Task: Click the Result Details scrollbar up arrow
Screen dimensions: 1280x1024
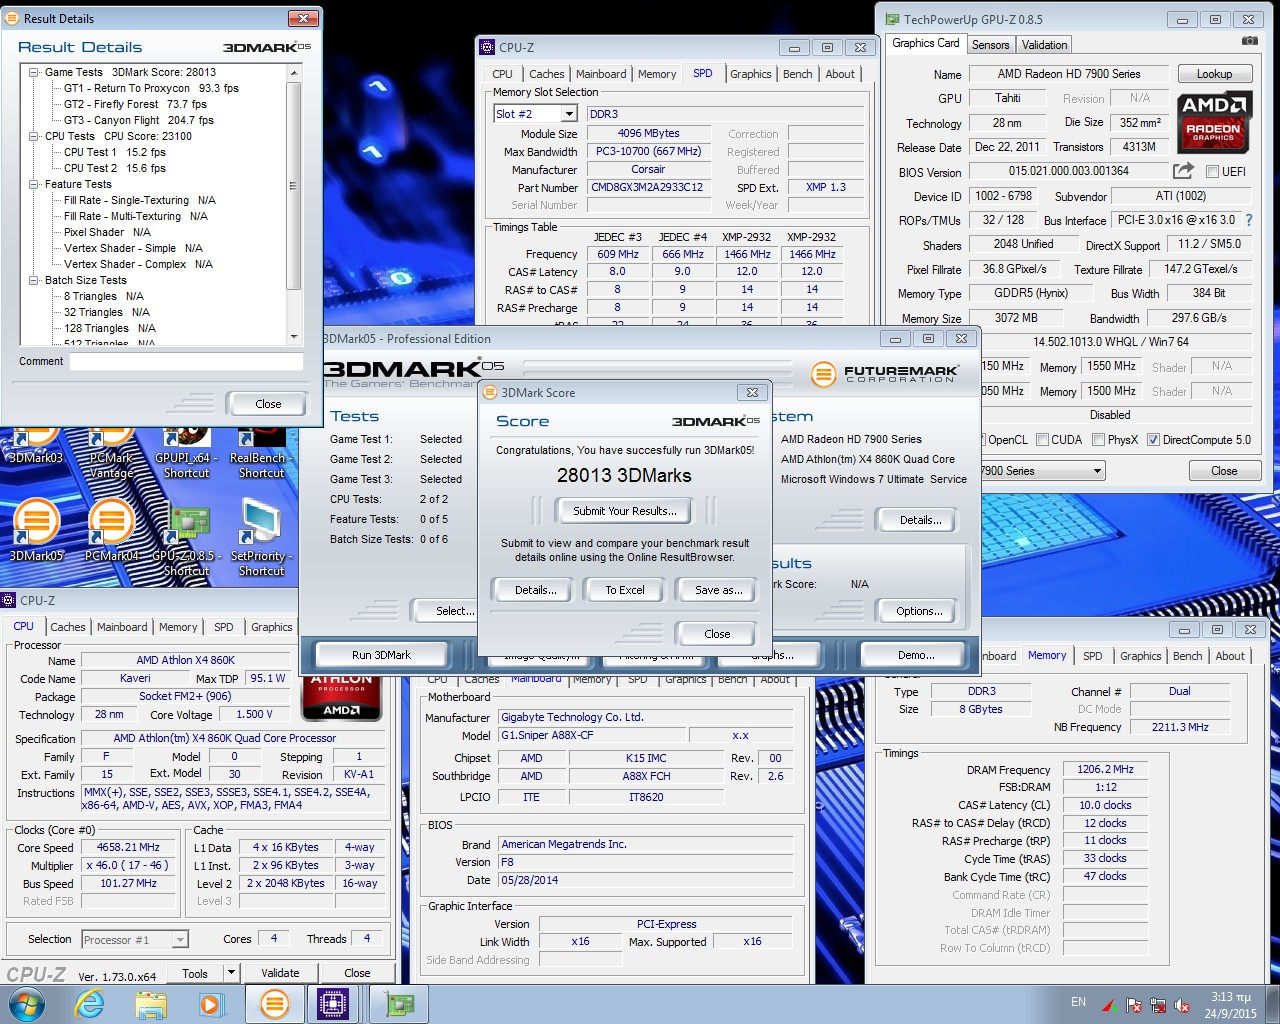Action: 294,72
